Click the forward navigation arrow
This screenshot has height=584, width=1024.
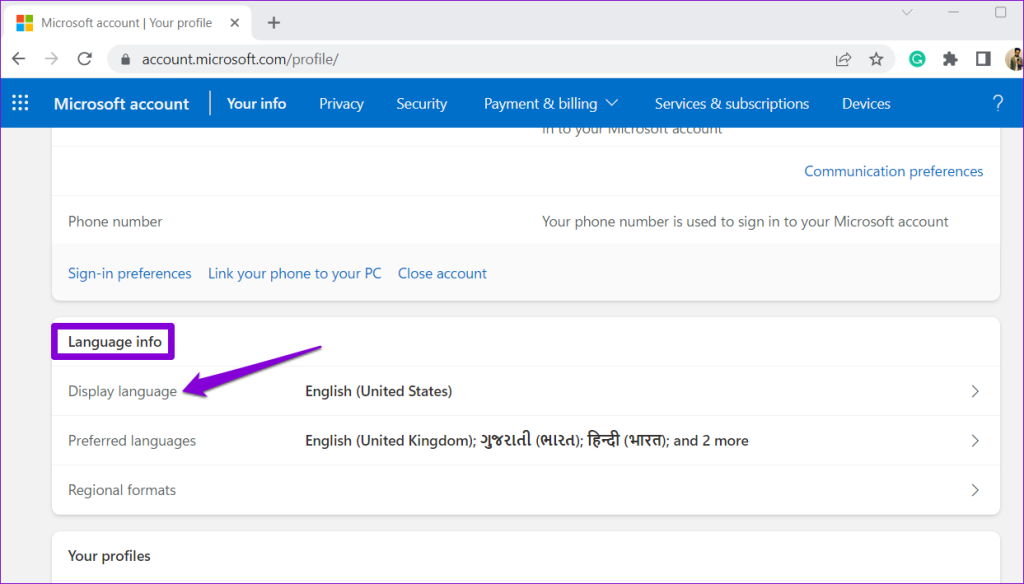point(52,59)
